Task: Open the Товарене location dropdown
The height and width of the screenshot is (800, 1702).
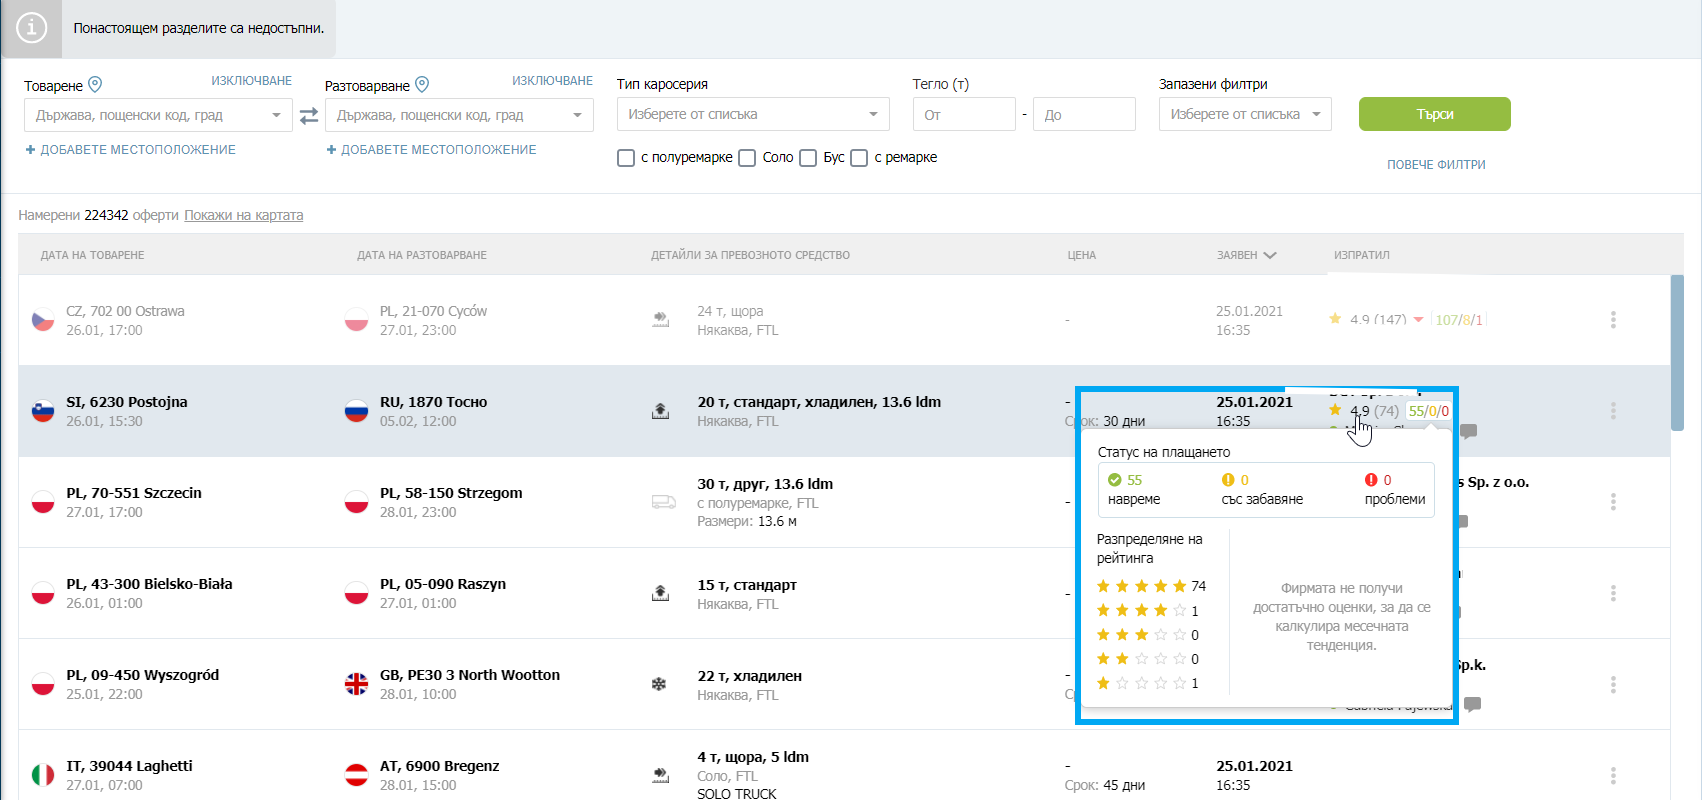Action: click(158, 115)
